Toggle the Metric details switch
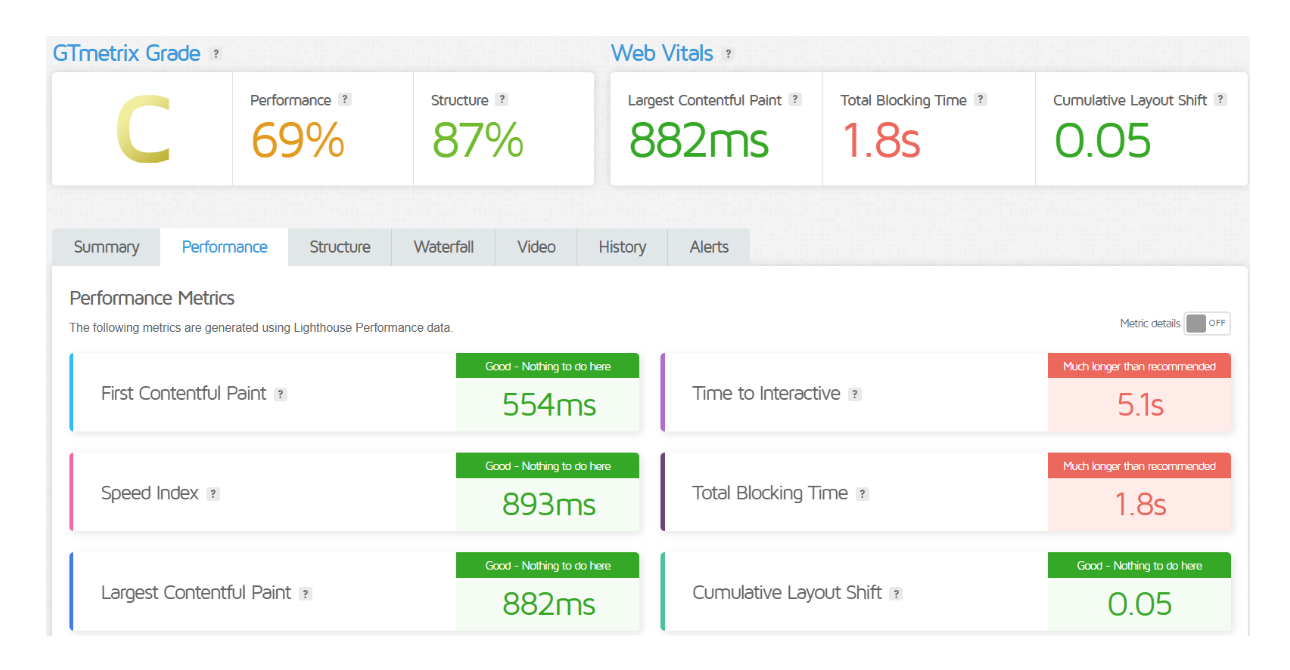 [x=1207, y=323]
